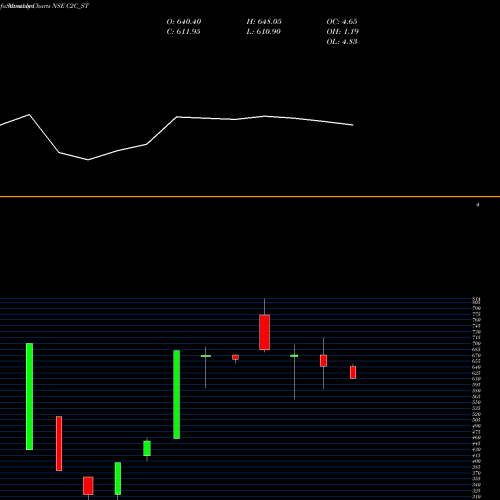Click the high price value 'H: 648.05'
The width and height of the screenshot is (500, 500).
(x=264, y=22)
